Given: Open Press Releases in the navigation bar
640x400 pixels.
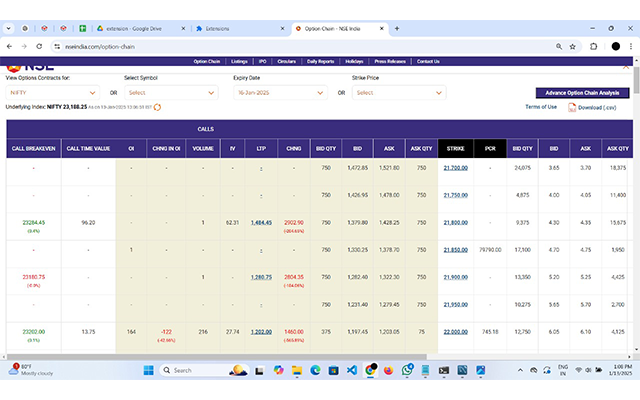Looking at the screenshot, I should (x=390, y=61).
